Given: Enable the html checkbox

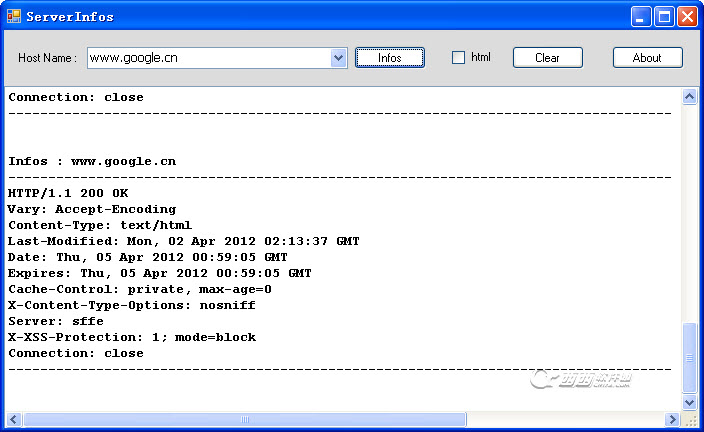Looking at the screenshot, I should (458, 57).
